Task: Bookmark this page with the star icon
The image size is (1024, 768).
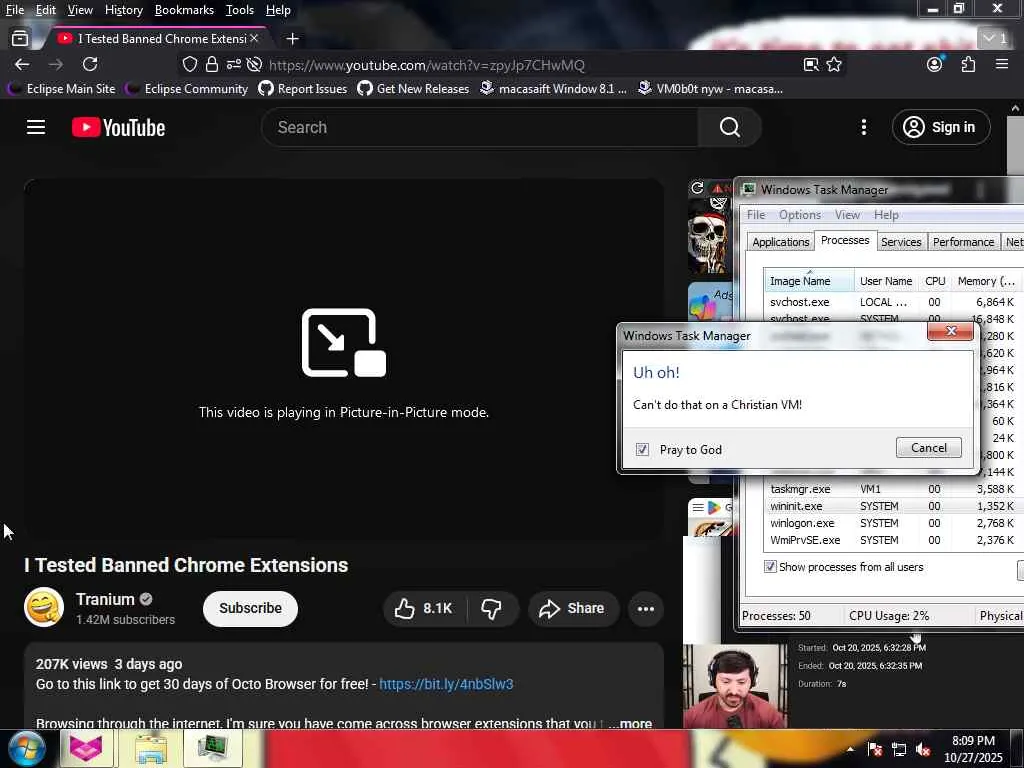Action: click(834, 64)
